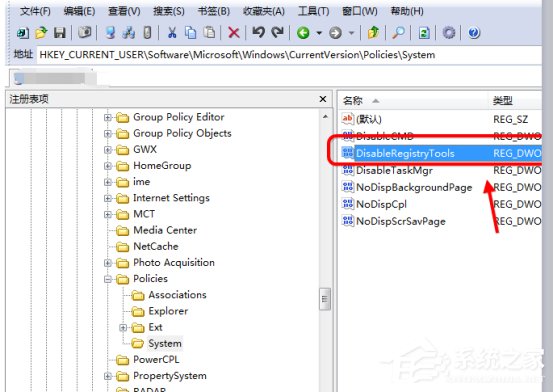This screenshot has height=392, width=554.
Task: Click the Save floppy disk icon
Action: click(x=60, y=33)
